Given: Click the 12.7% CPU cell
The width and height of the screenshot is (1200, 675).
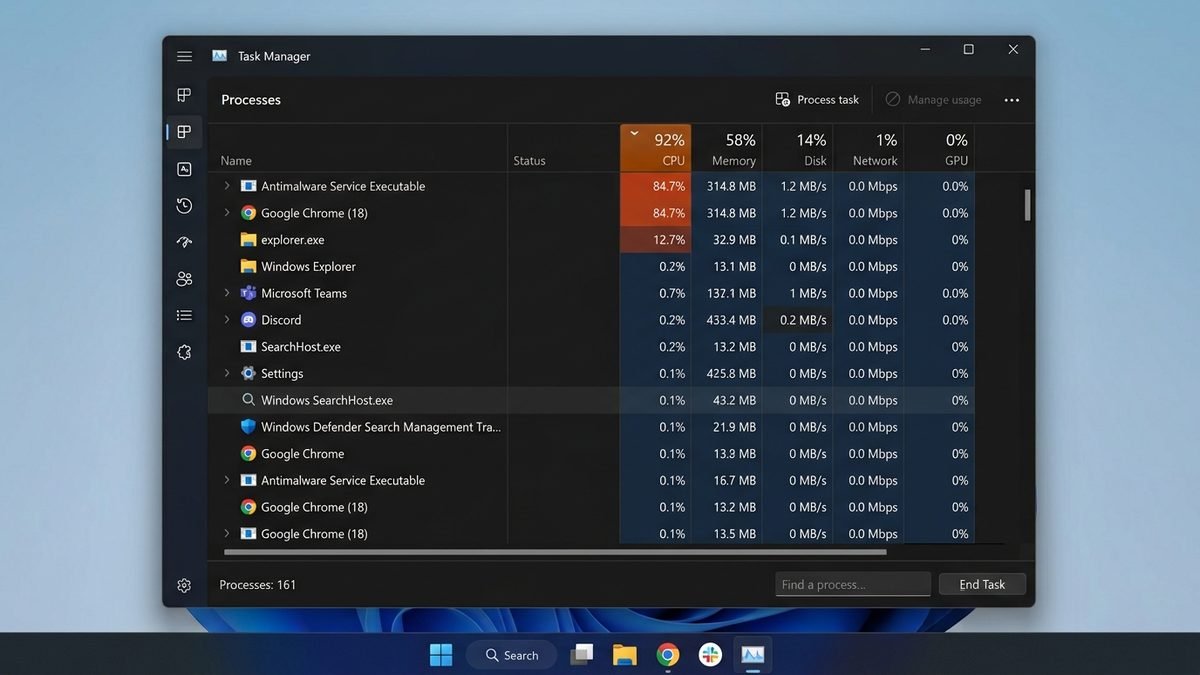Looking at the screenshot, I should point(655,240).
